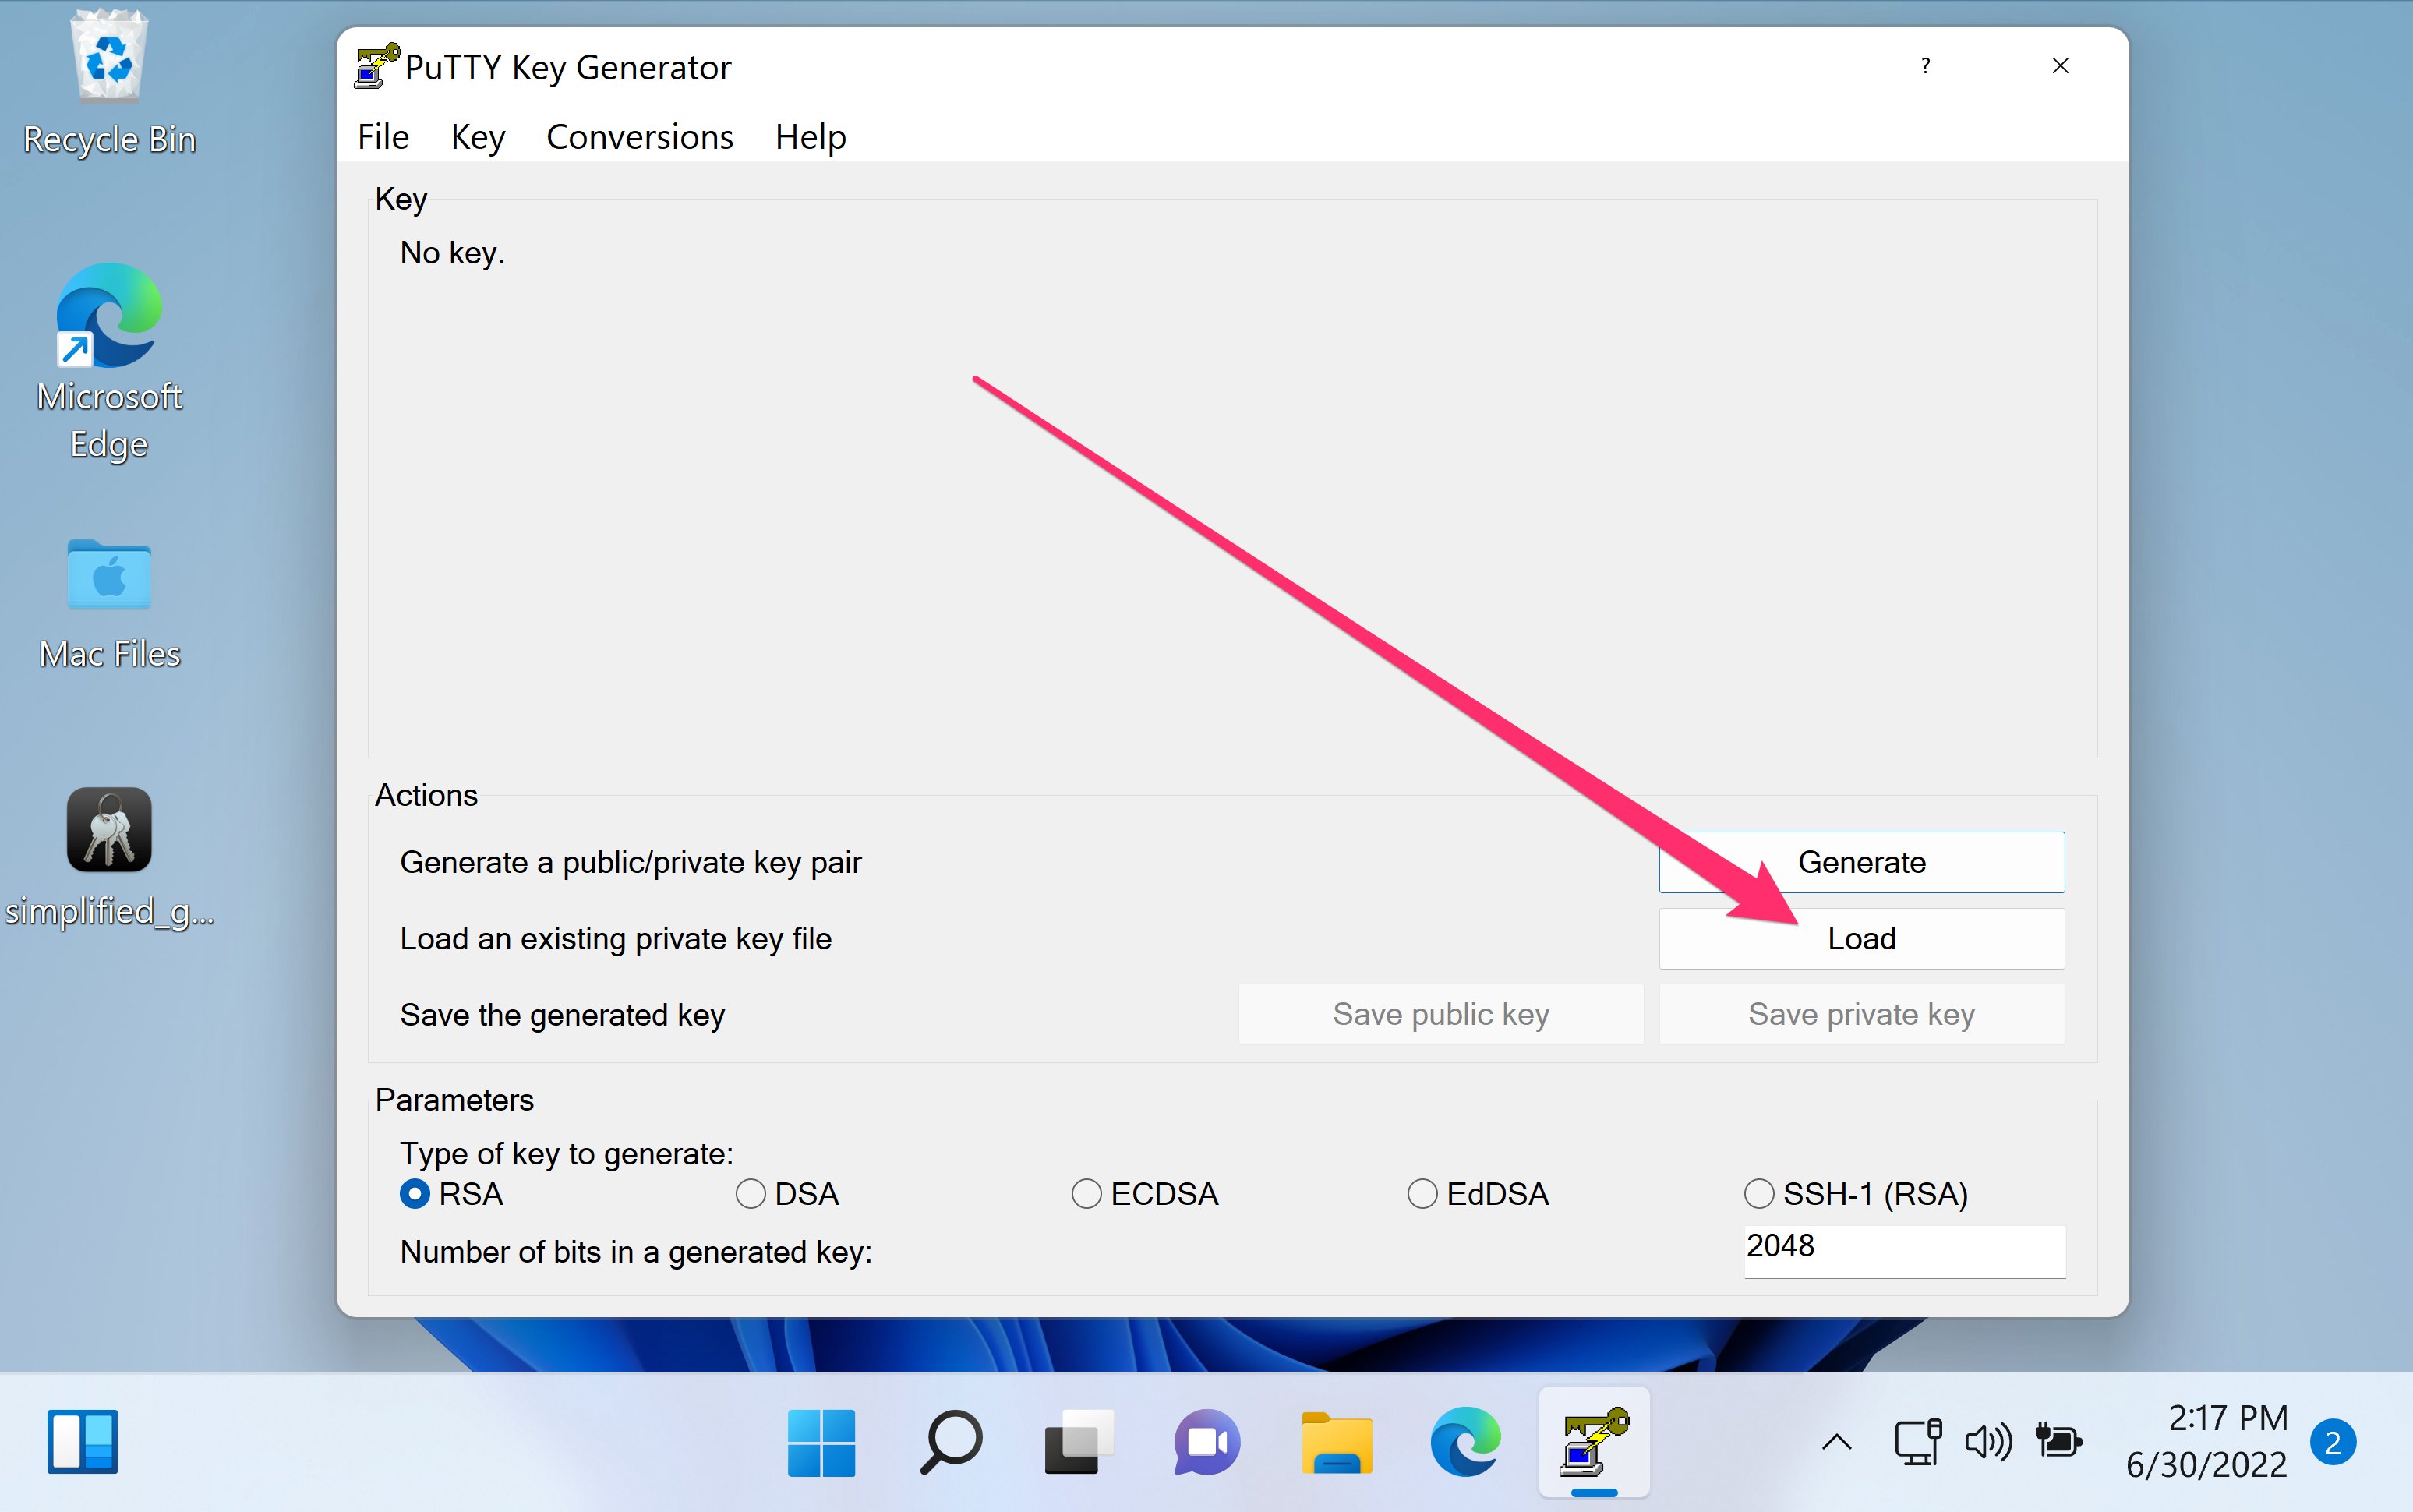This screenshot has width=2413, height=1512.
Task: Click 'Generate a public/private key pair' label
Action: pyautogui.click(x=631, y=862)
